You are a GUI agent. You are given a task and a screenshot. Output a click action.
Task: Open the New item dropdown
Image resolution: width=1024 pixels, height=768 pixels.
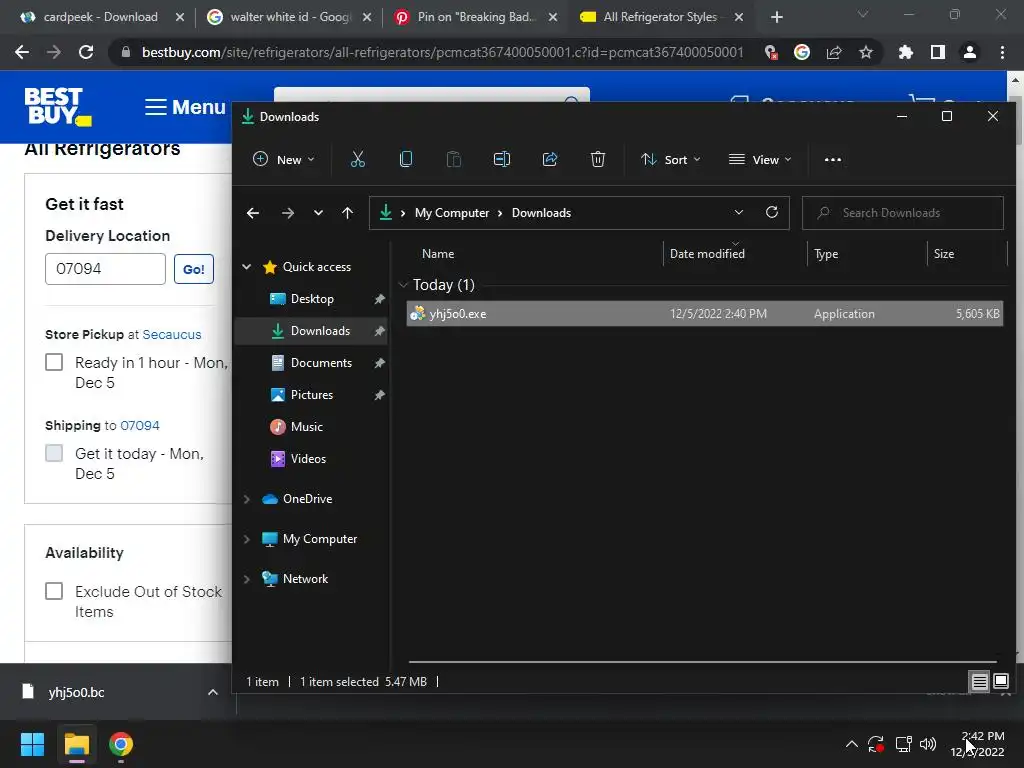(x=284, y=159)
